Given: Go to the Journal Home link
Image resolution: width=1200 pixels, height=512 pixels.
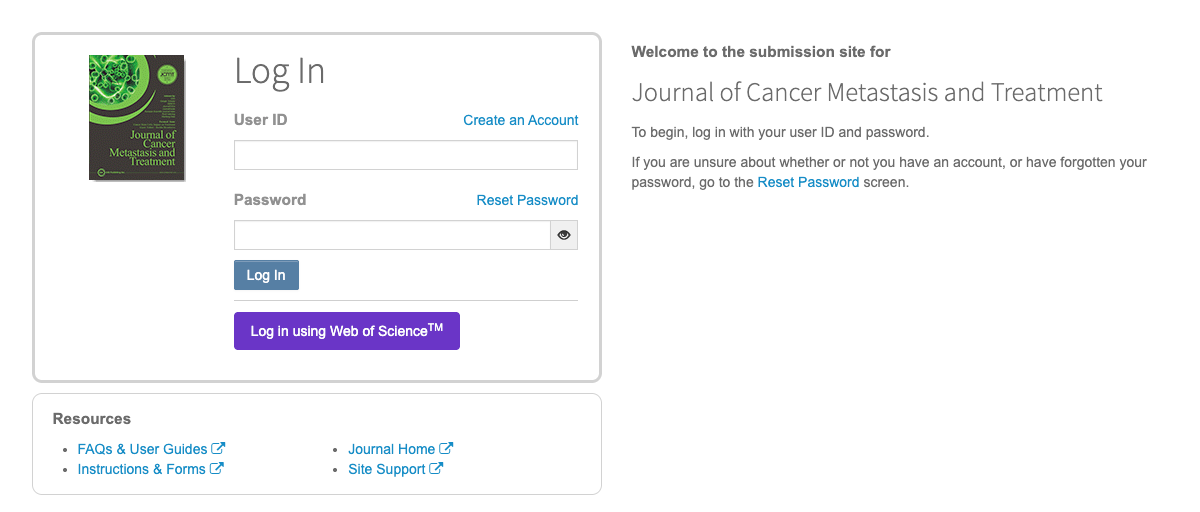Looking at the screenshot, I should tap(391, 449).
